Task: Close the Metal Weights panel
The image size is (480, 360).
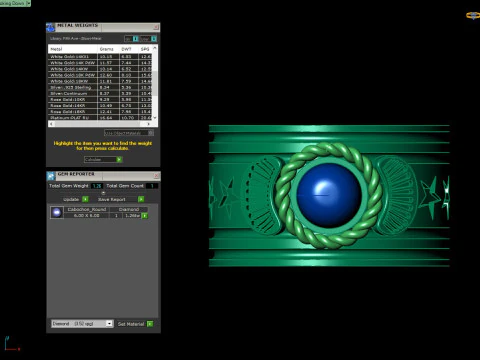Action: [x=156, y=27]
